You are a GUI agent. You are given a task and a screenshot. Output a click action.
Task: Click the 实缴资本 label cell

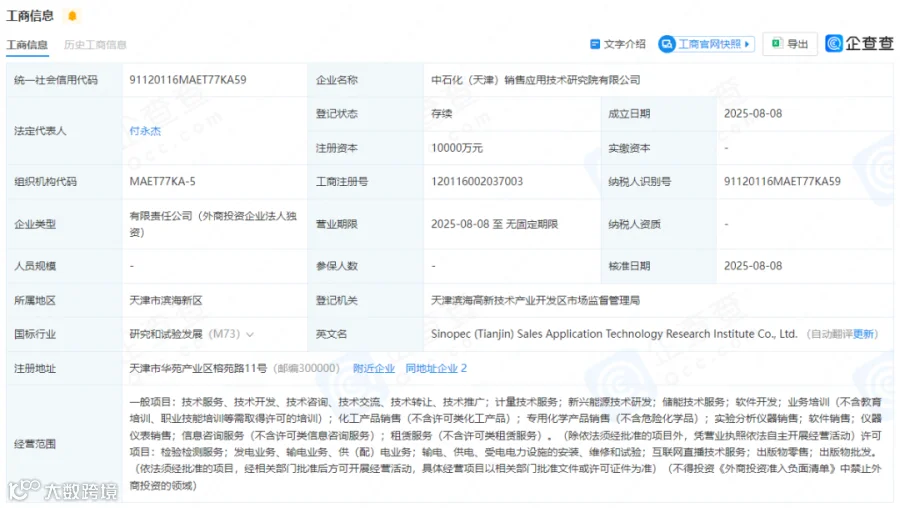click(x=658, y=148)
